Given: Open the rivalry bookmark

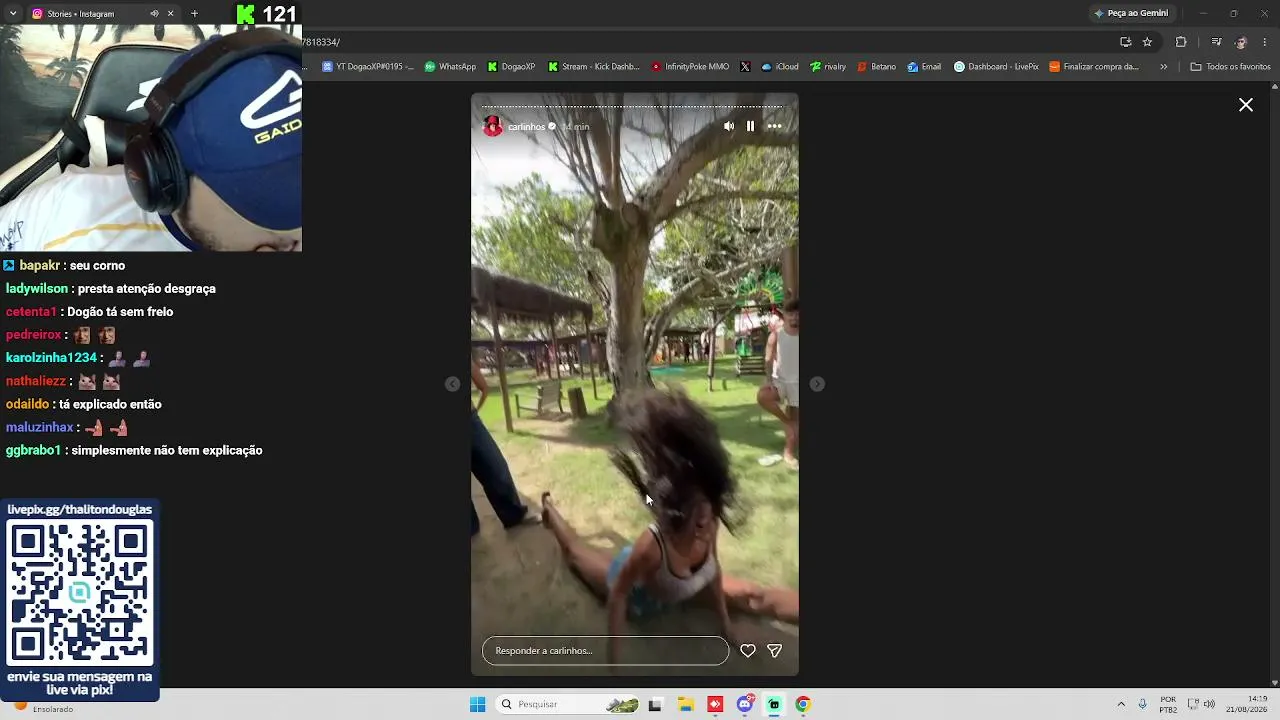Looking at the screenshot, I should [828, 67].
